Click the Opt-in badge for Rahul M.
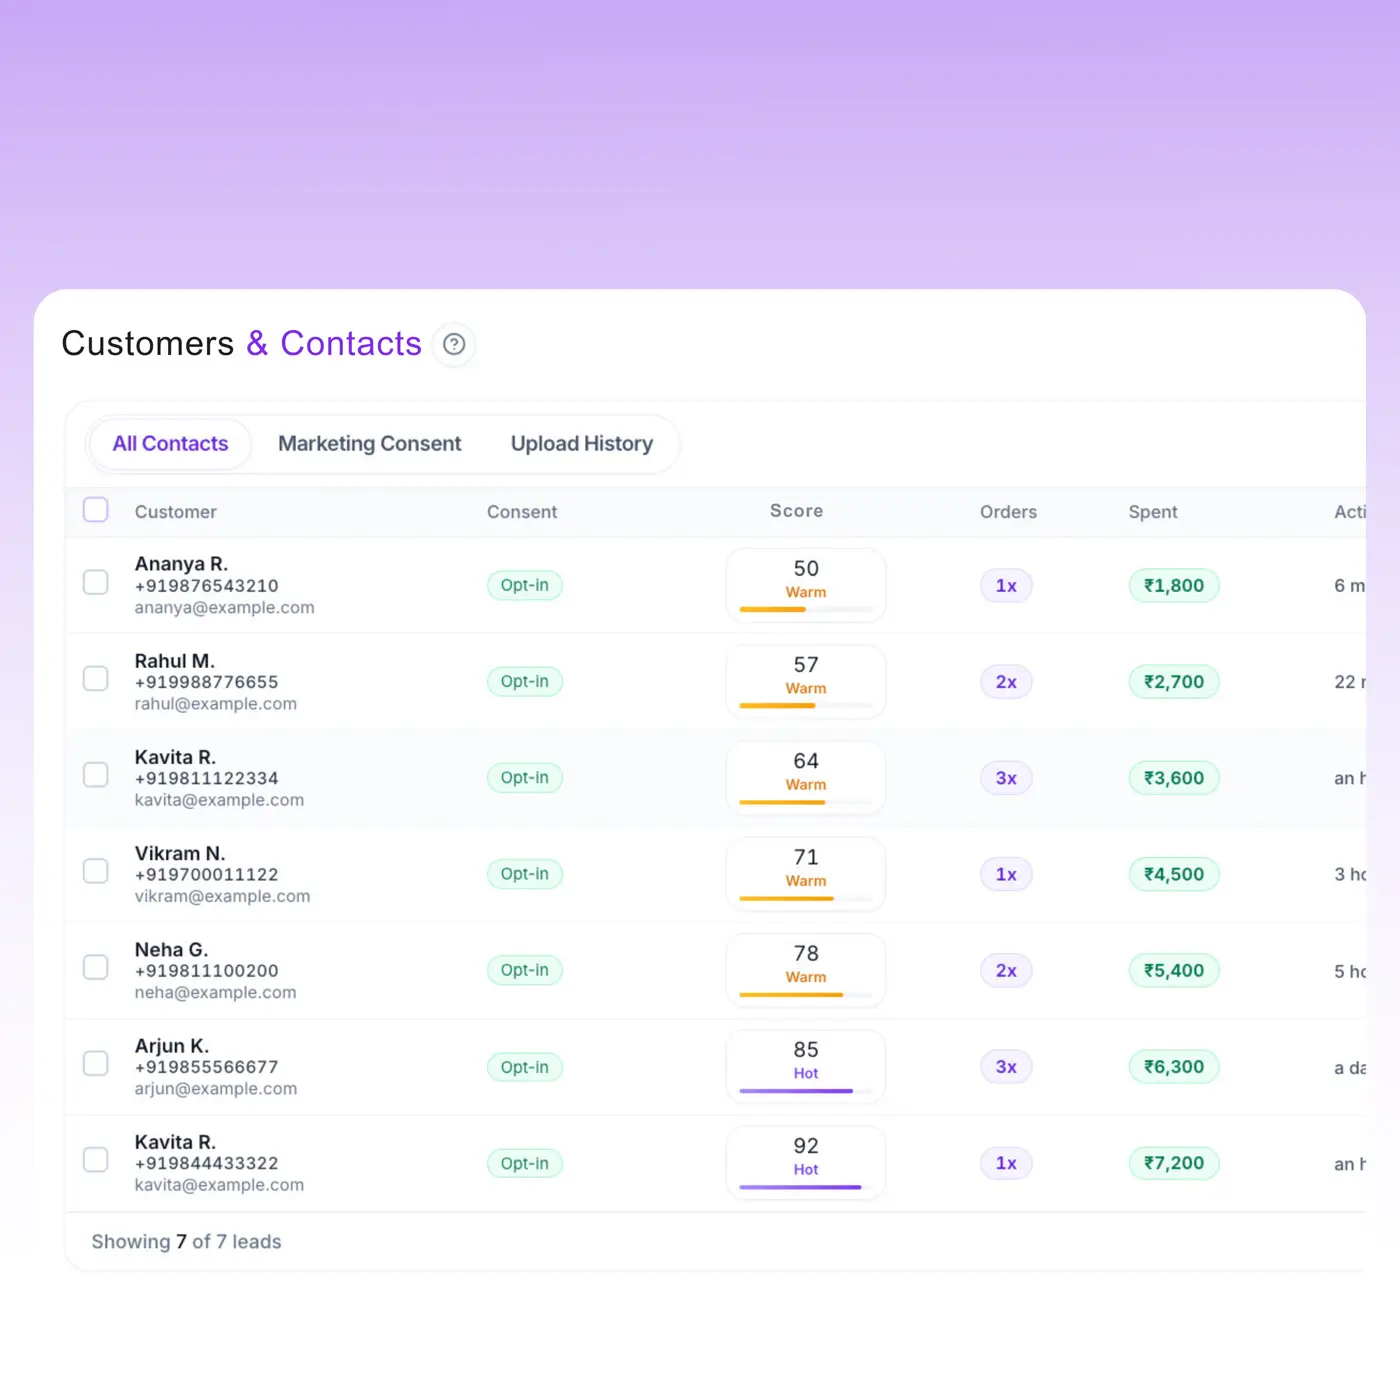 (525, 681)
